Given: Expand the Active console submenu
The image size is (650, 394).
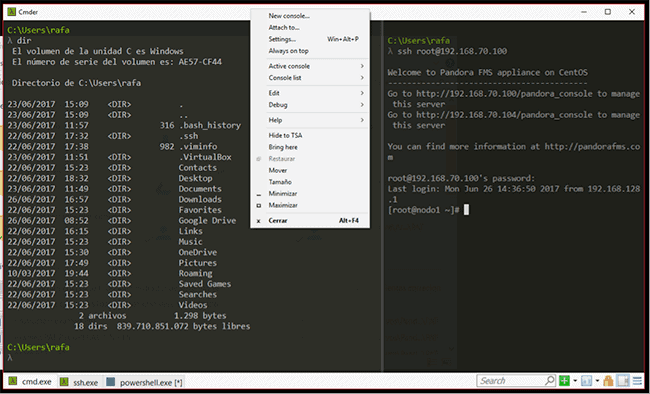Looking at the screenshot, I should pyautogui.click(x=310, y=66).
